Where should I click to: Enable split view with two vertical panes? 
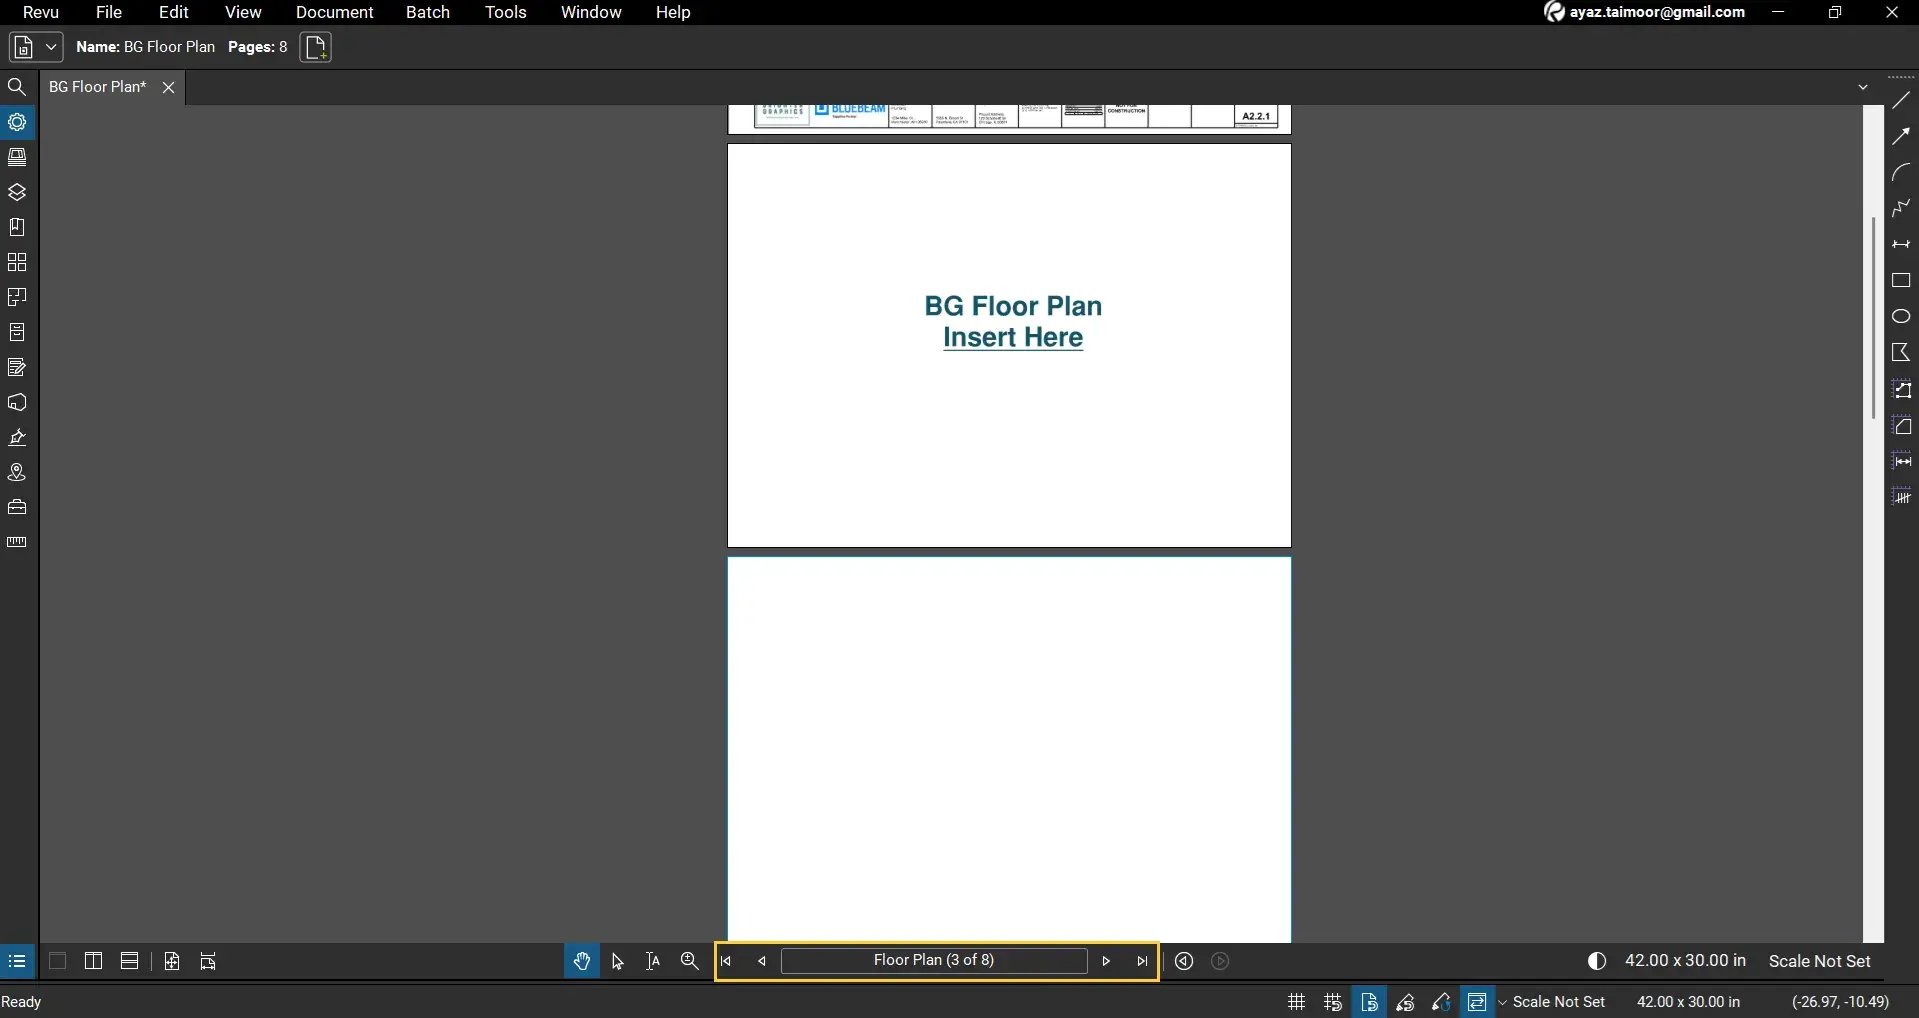(92, 961)
